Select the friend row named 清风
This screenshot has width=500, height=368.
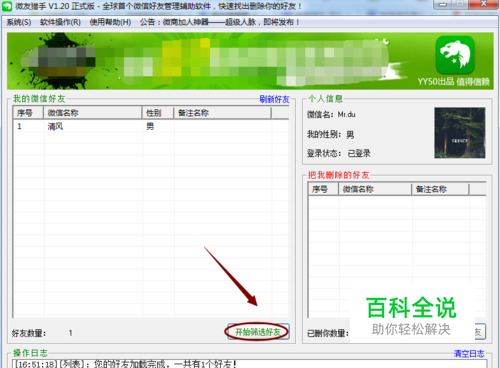pyautogui.click(x=151, y=127)
